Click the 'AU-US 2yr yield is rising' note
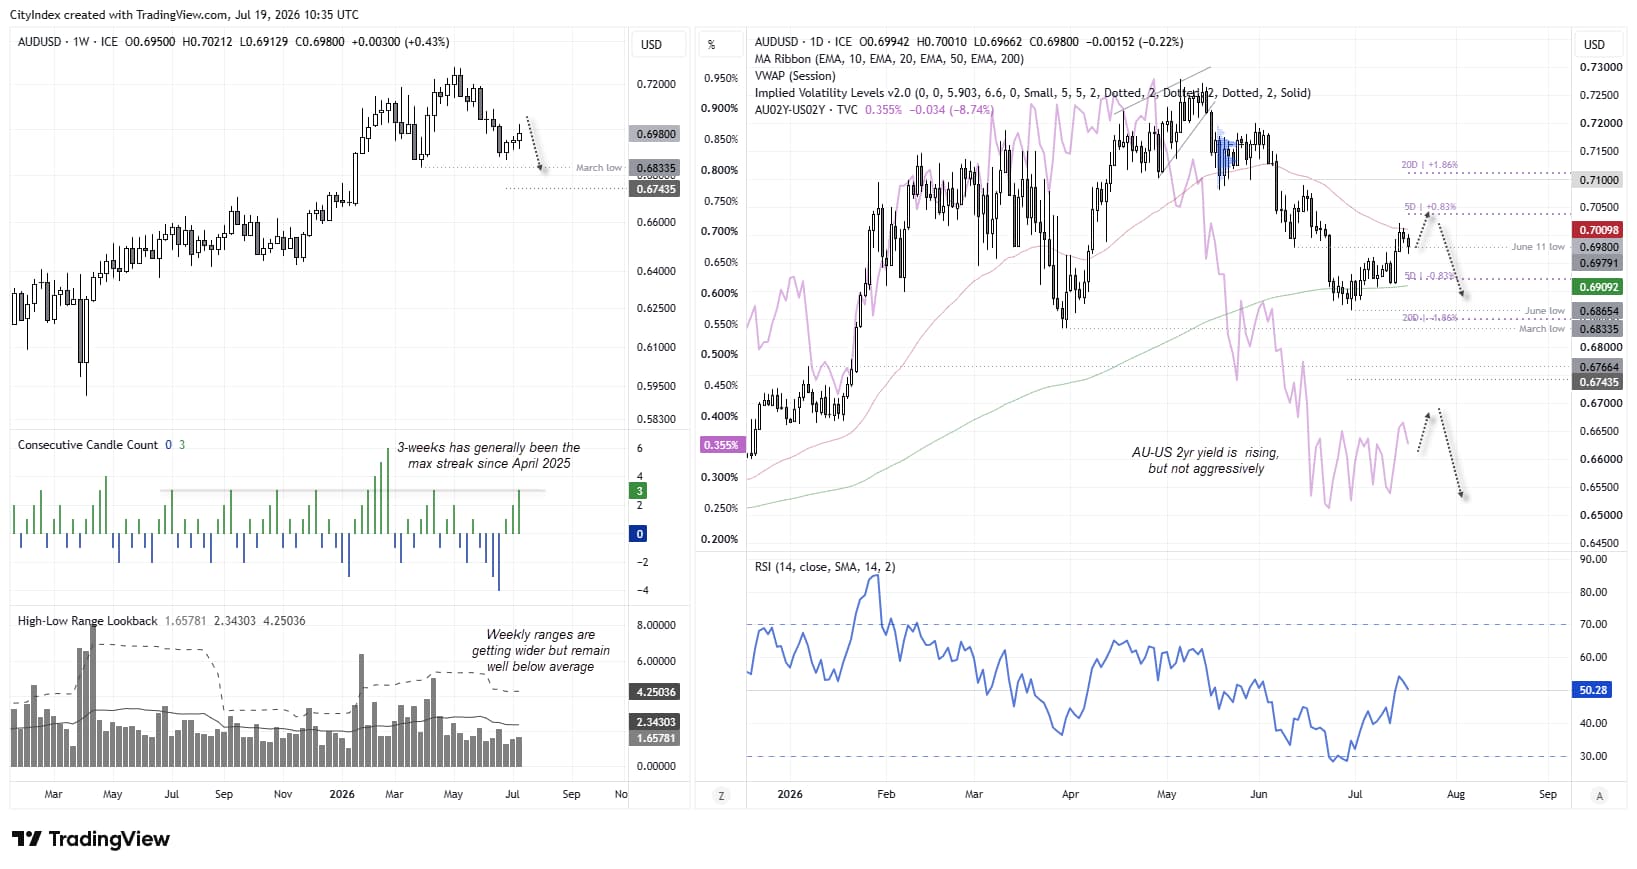1637x869 pixels. click(1205, 460)
